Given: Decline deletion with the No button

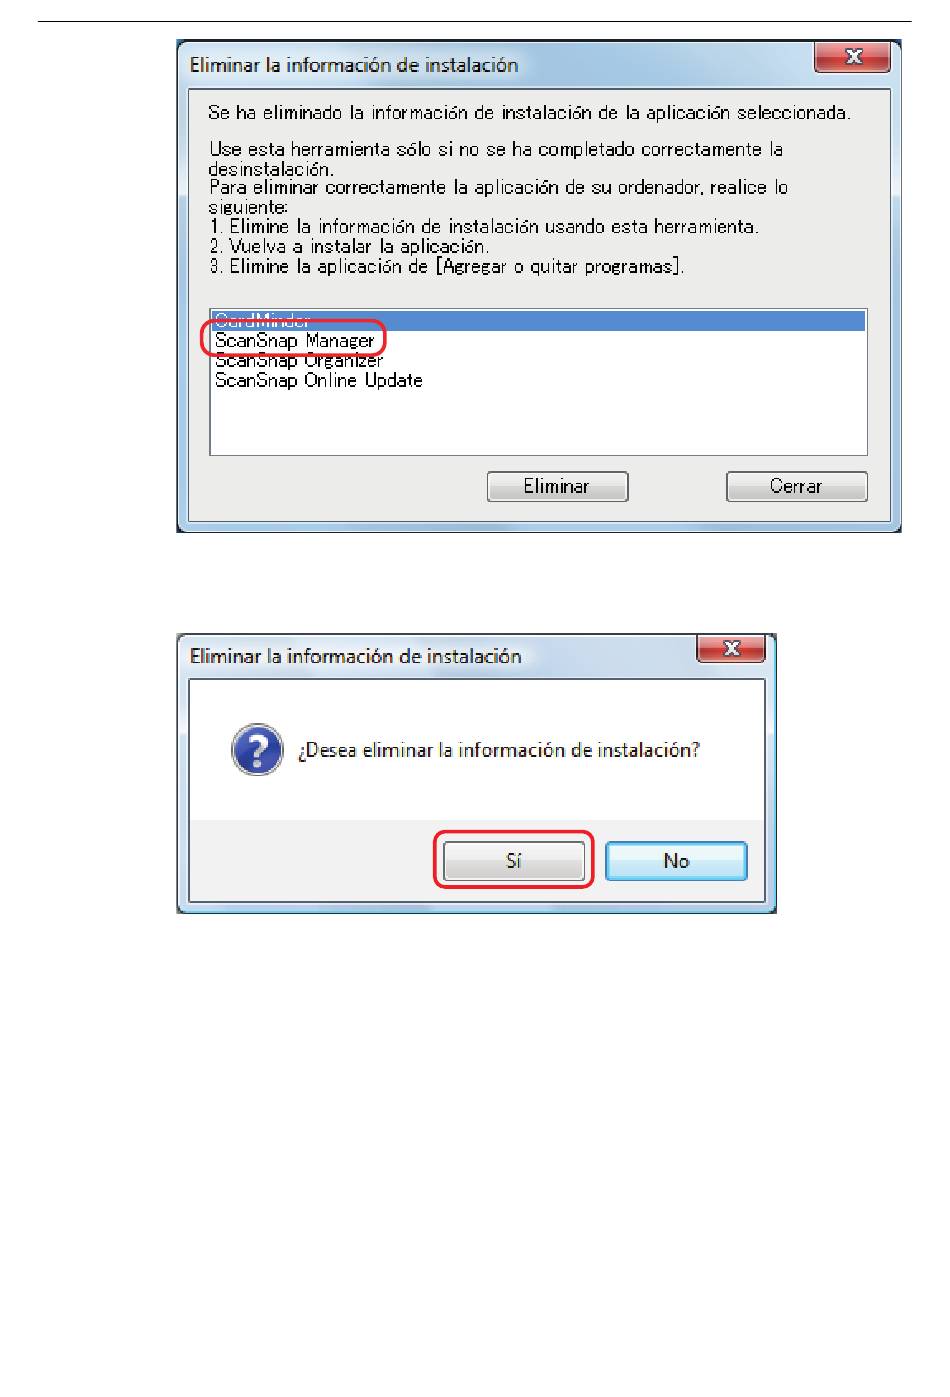Looking at the screenshot, I should (676, 861).
